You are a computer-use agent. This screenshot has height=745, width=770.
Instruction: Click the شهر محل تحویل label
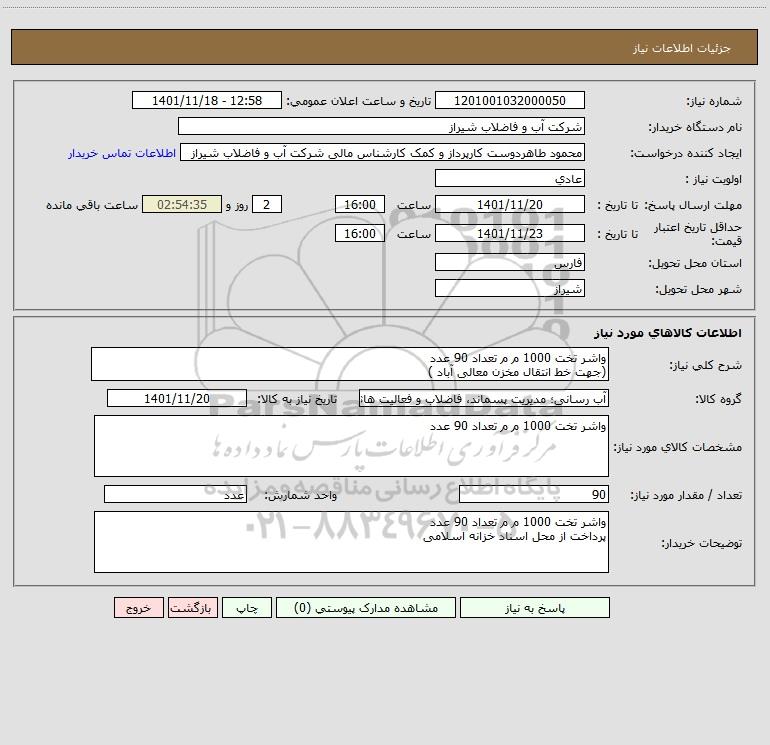tap(698, 289)
